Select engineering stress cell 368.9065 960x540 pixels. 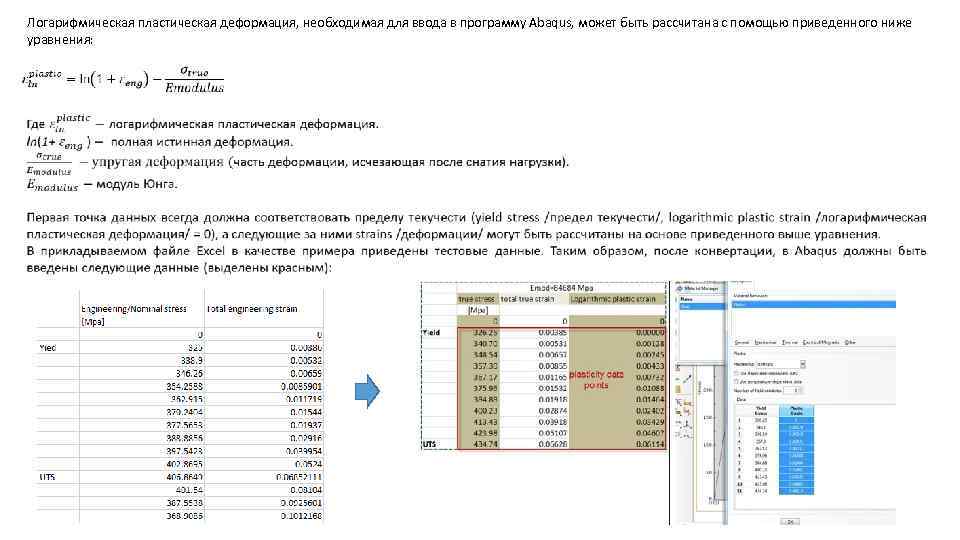click(x=141, y=516)
